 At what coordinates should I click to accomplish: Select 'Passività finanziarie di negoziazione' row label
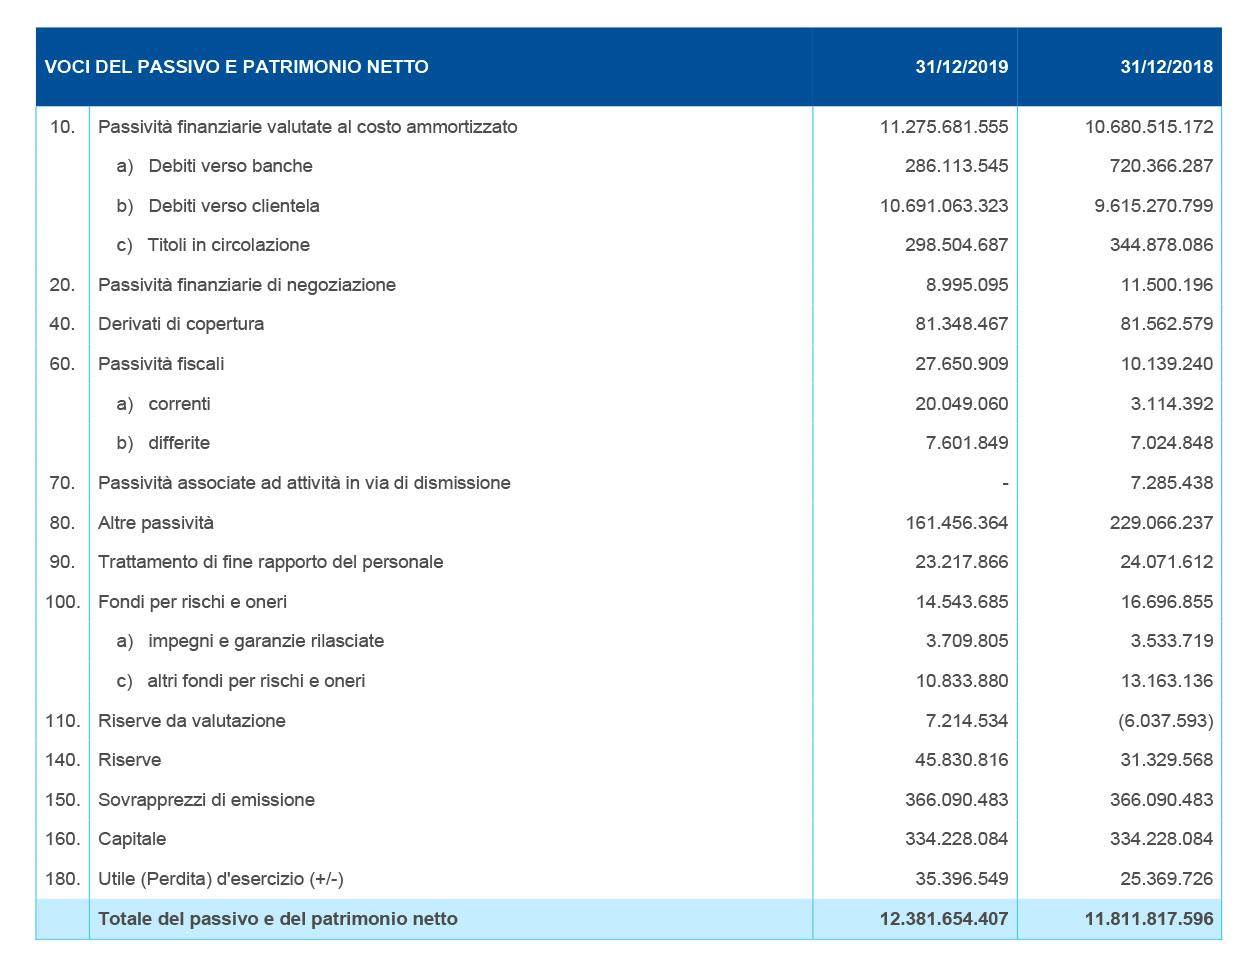pyautogui.click(x=247, y=285)
